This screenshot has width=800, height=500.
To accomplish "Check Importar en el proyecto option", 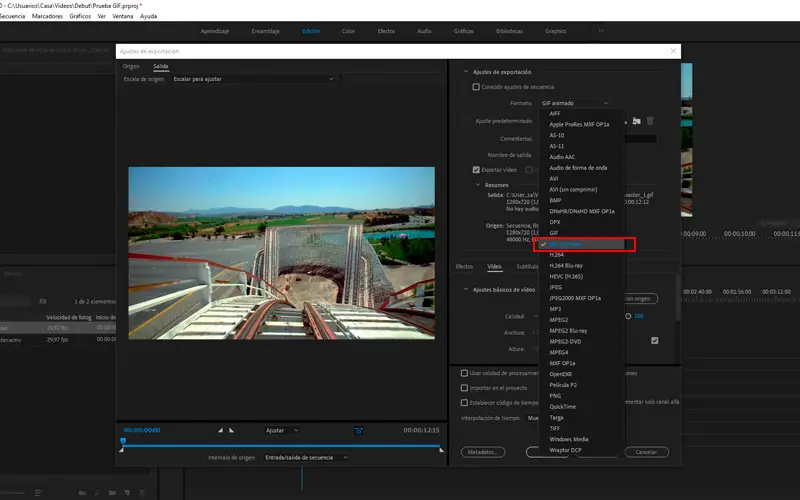I will point(464,388).
